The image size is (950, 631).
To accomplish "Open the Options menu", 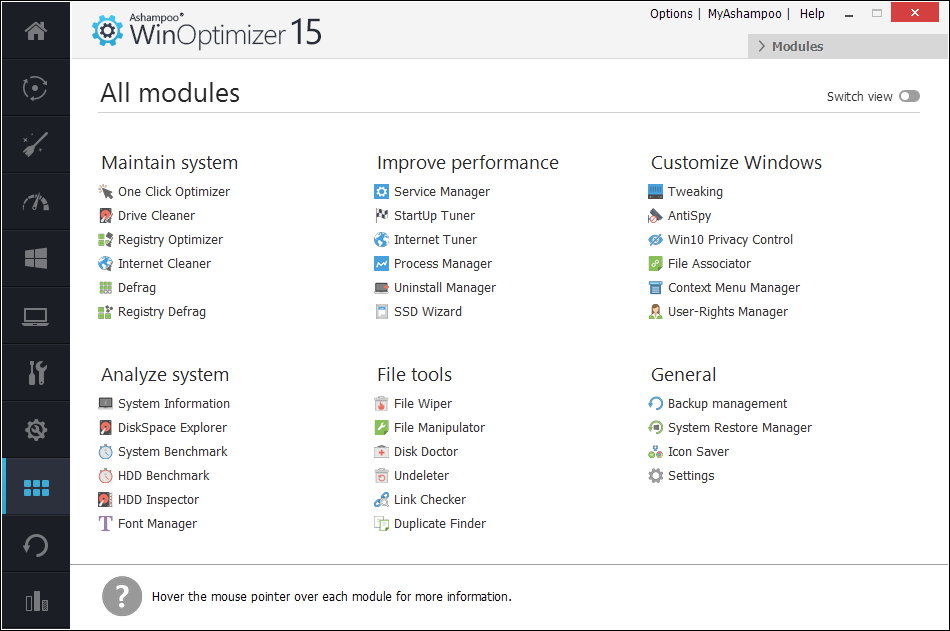I will coord(671,14).
